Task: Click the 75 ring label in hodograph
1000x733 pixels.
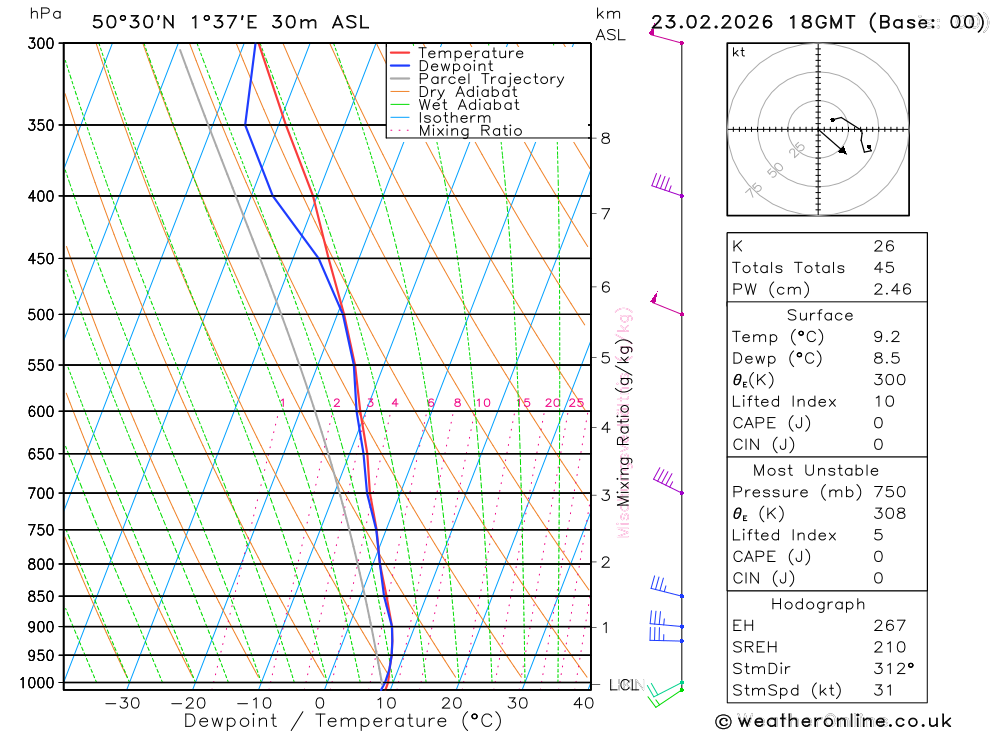Action: [754, 189]
